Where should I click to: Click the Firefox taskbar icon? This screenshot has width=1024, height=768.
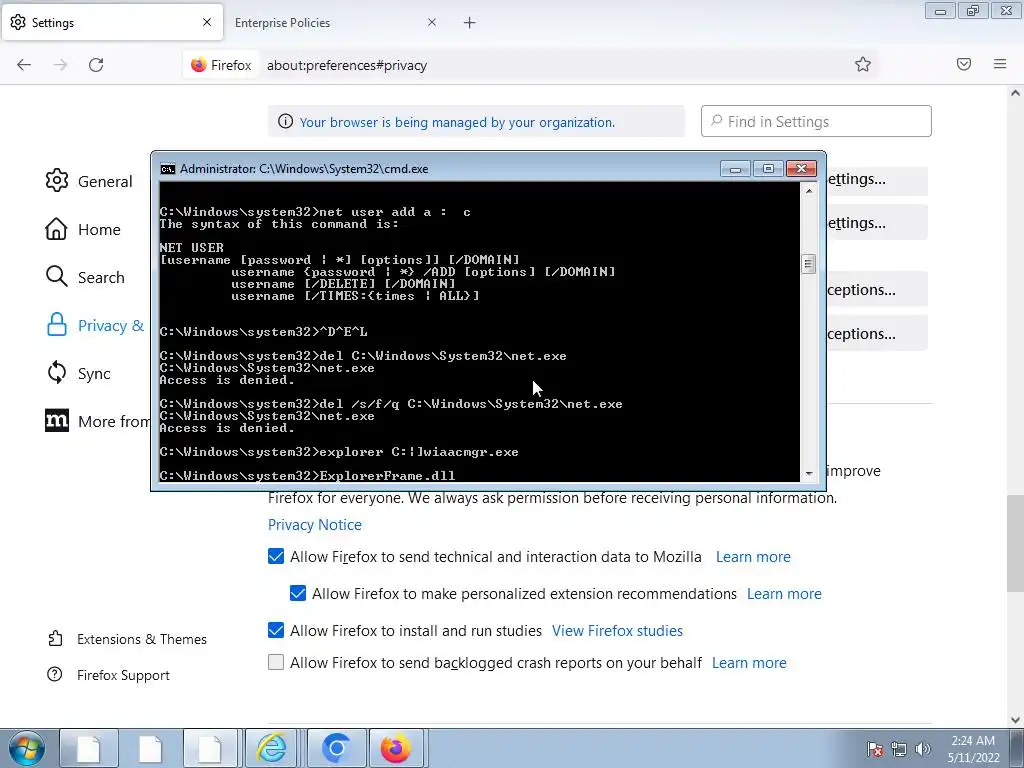coord(396,748)
